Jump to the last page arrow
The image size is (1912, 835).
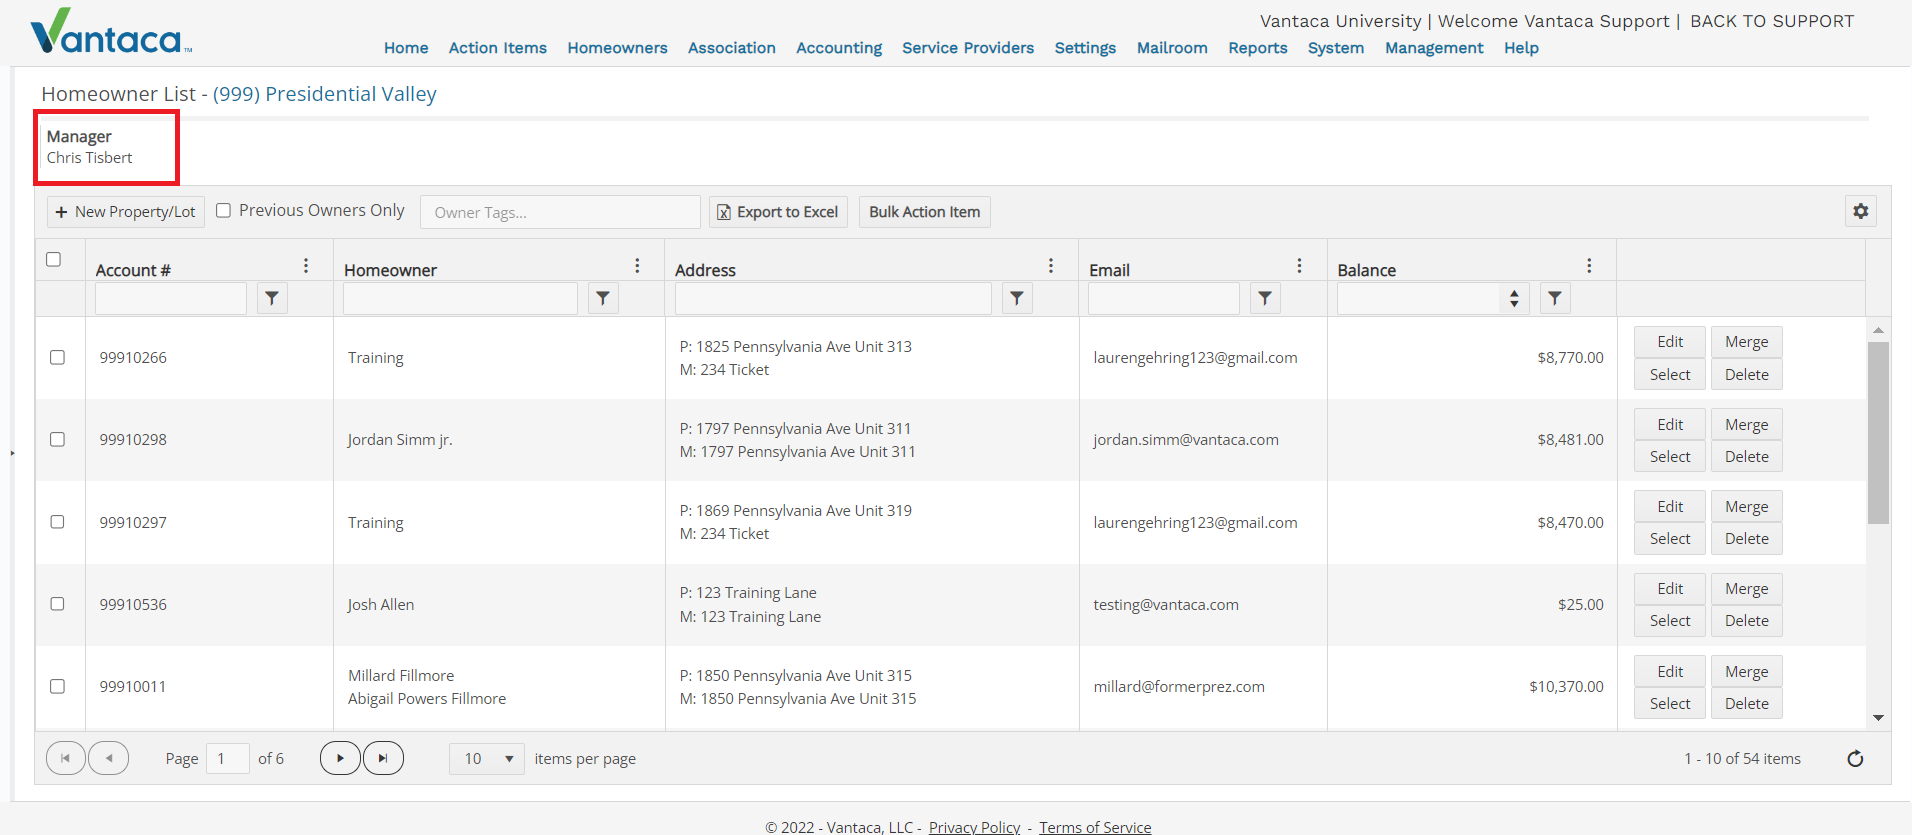383,758
